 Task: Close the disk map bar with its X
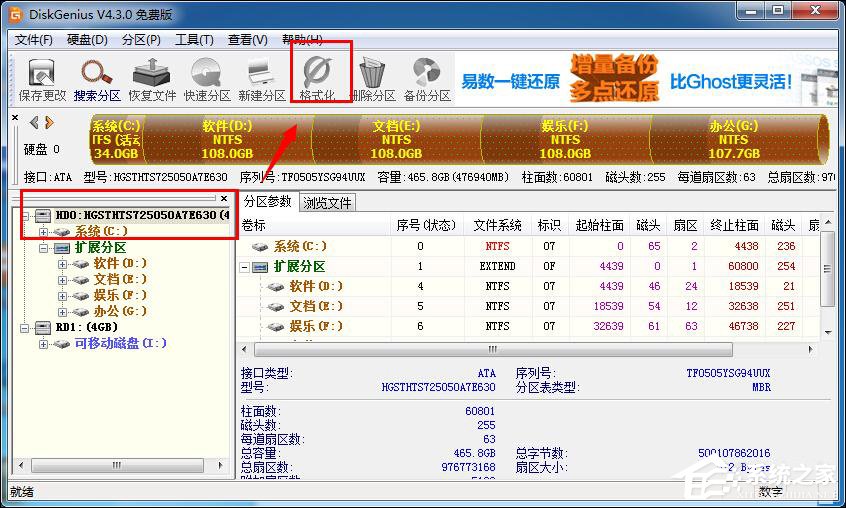coord(15,118)
